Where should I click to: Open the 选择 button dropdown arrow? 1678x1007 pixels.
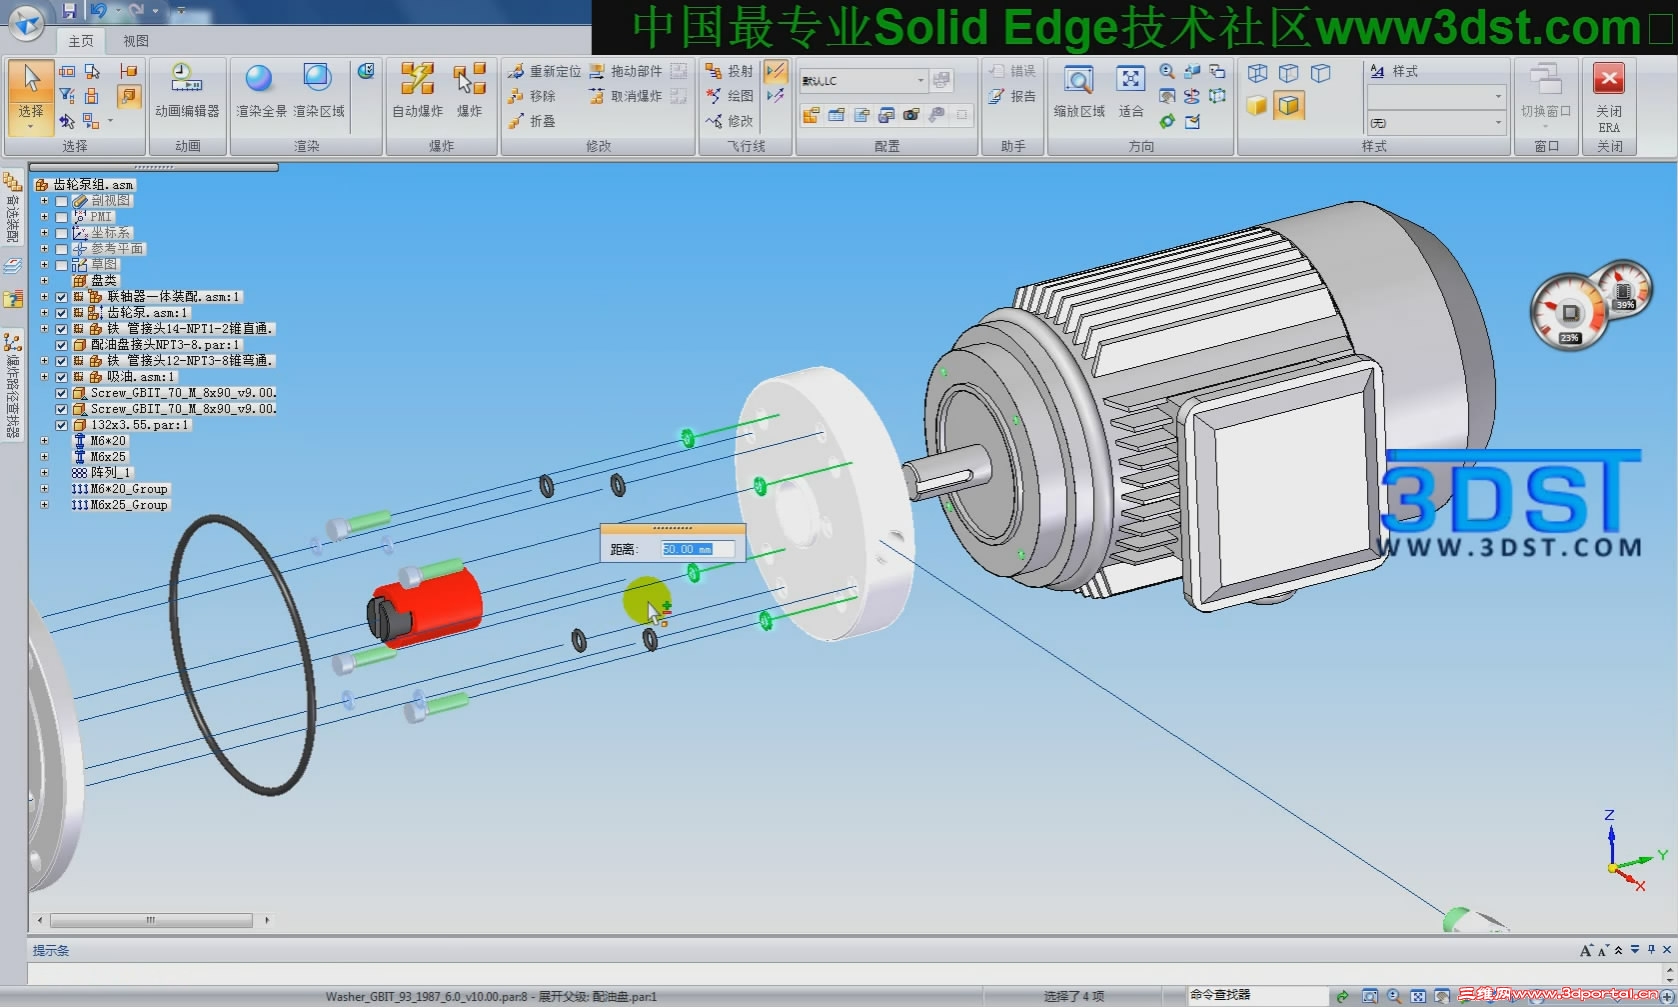pyautogui.click(x=31, y=126)
